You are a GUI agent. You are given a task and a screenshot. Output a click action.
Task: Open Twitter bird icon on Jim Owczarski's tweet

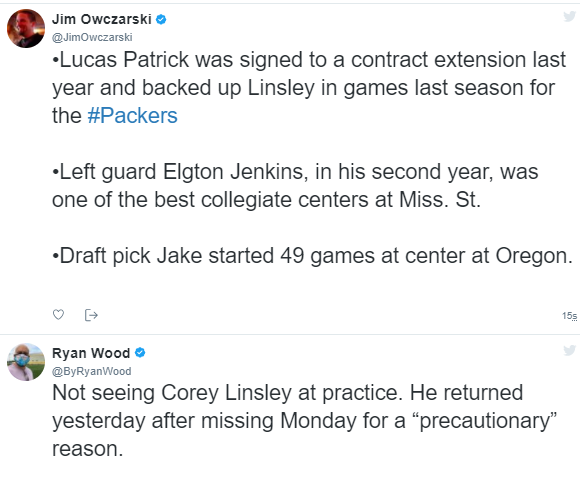tap(570, 17)
